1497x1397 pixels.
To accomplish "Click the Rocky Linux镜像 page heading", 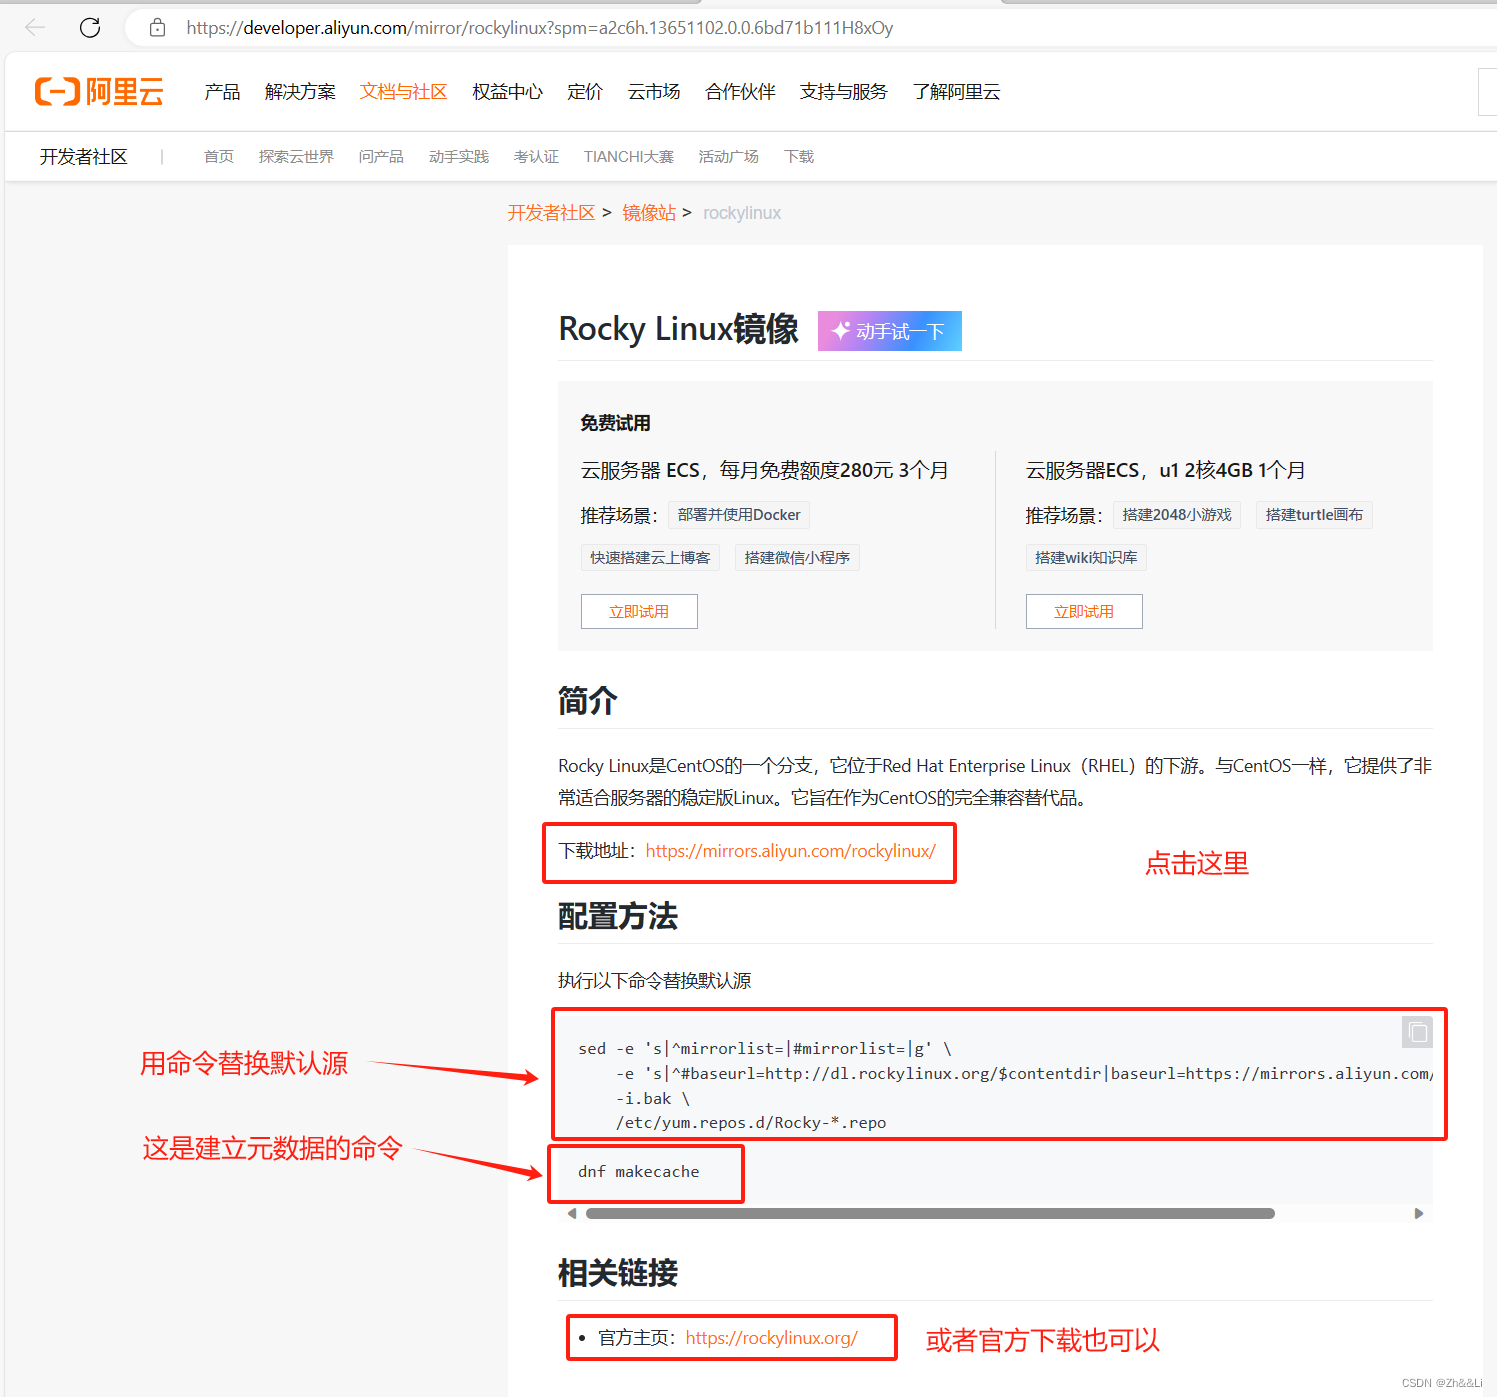I will pyautogui.click(x=678, y=329).
